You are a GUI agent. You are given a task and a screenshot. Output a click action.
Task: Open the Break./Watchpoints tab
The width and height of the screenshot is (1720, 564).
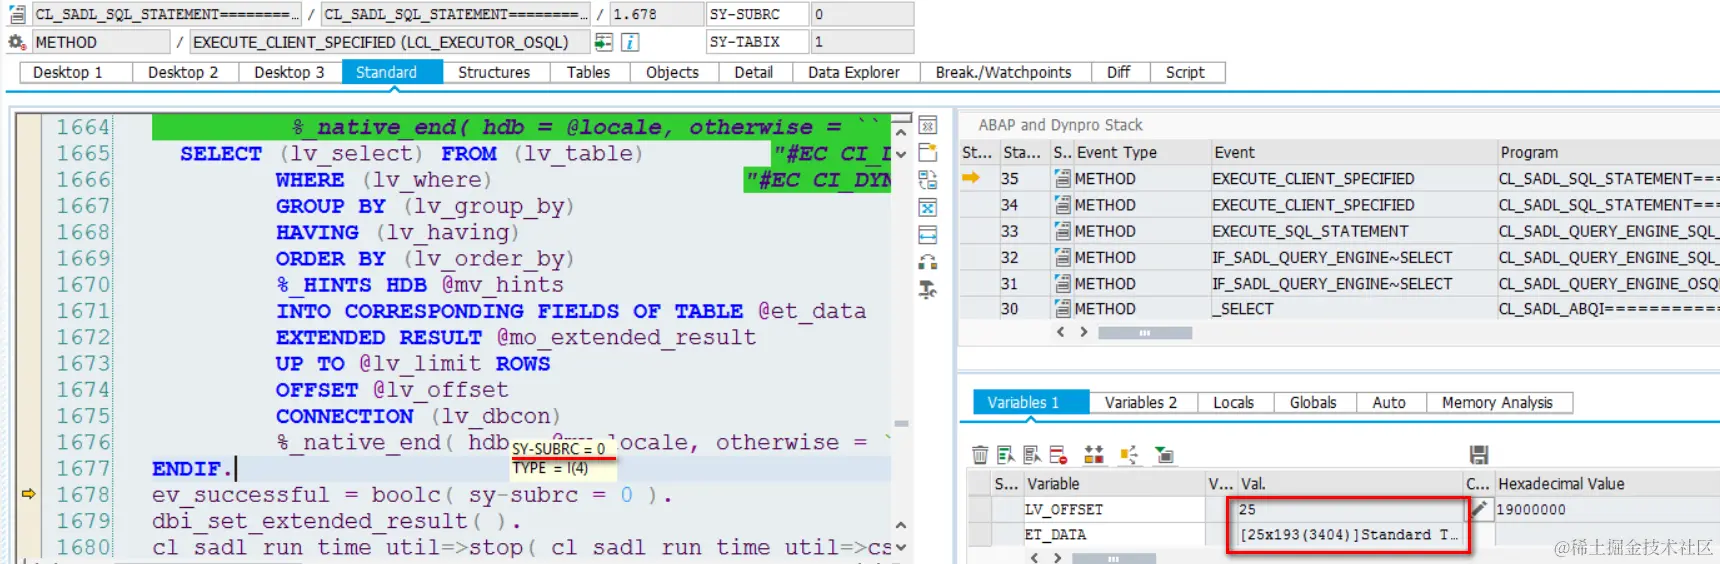pos(1003,72)
